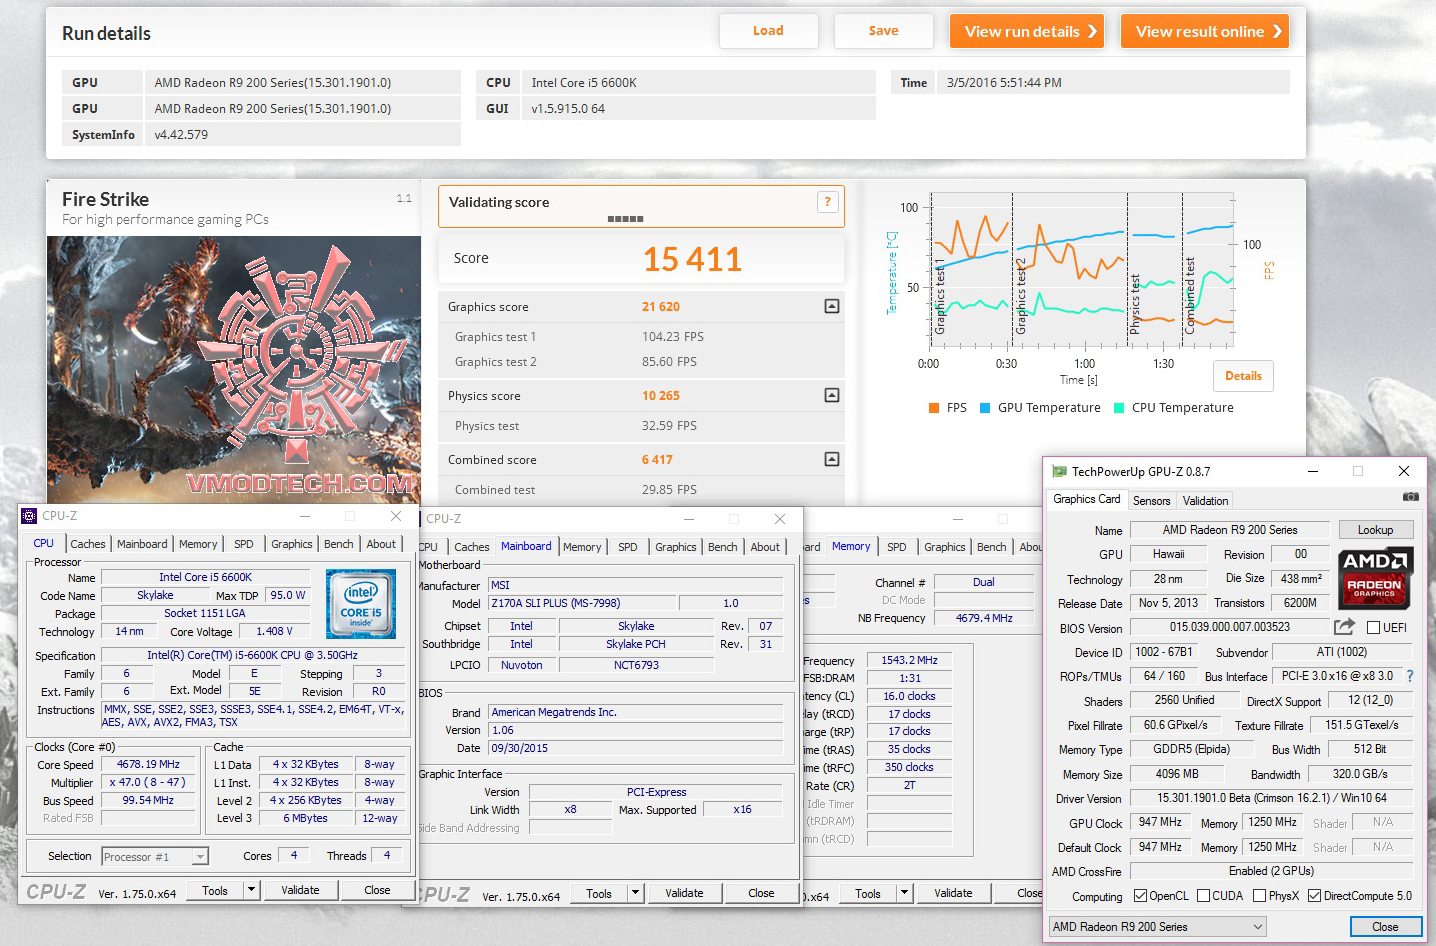Open the SPD tab in the Mainboard CPU-Z window
Viewport: 1436px width, 946px height.
coord(627,547)
